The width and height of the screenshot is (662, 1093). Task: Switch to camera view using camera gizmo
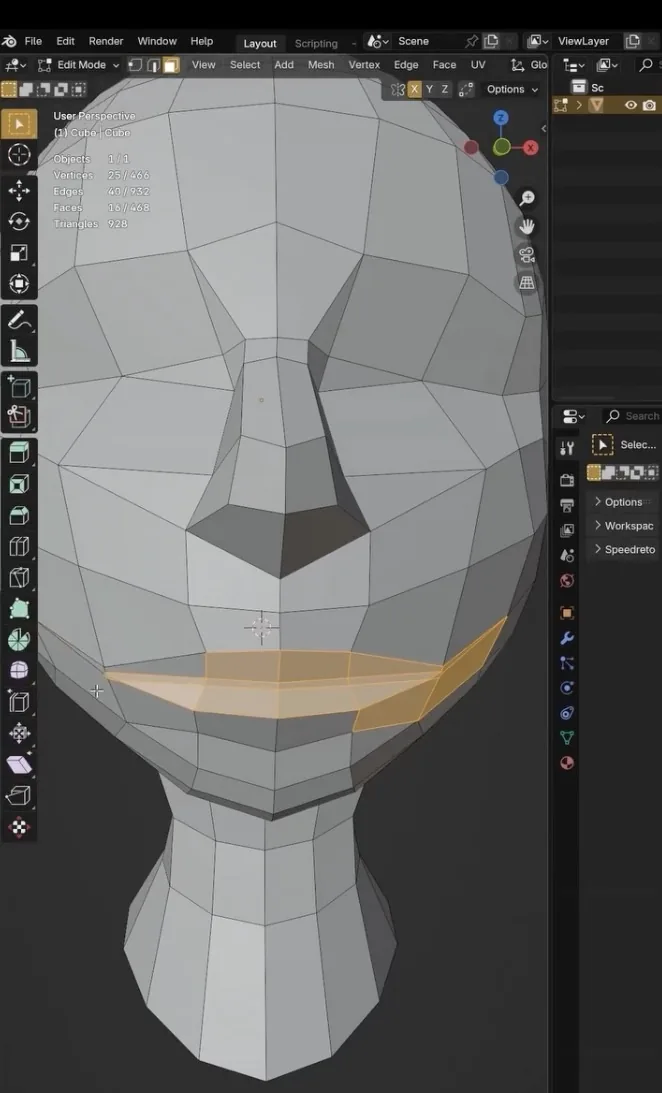[x=528, y=254]
